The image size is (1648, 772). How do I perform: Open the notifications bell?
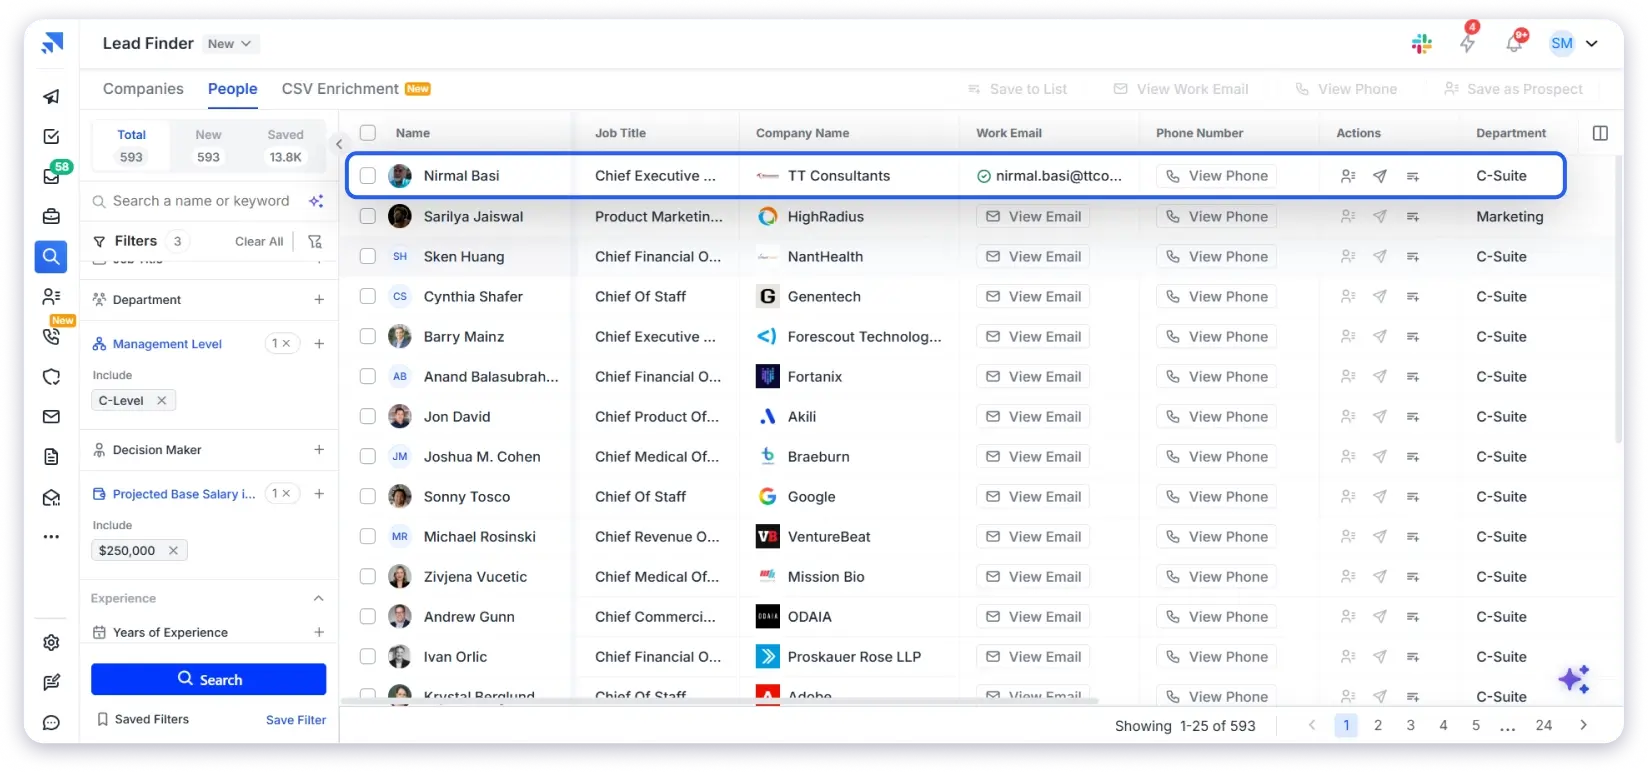click(x=1514, y=43)
